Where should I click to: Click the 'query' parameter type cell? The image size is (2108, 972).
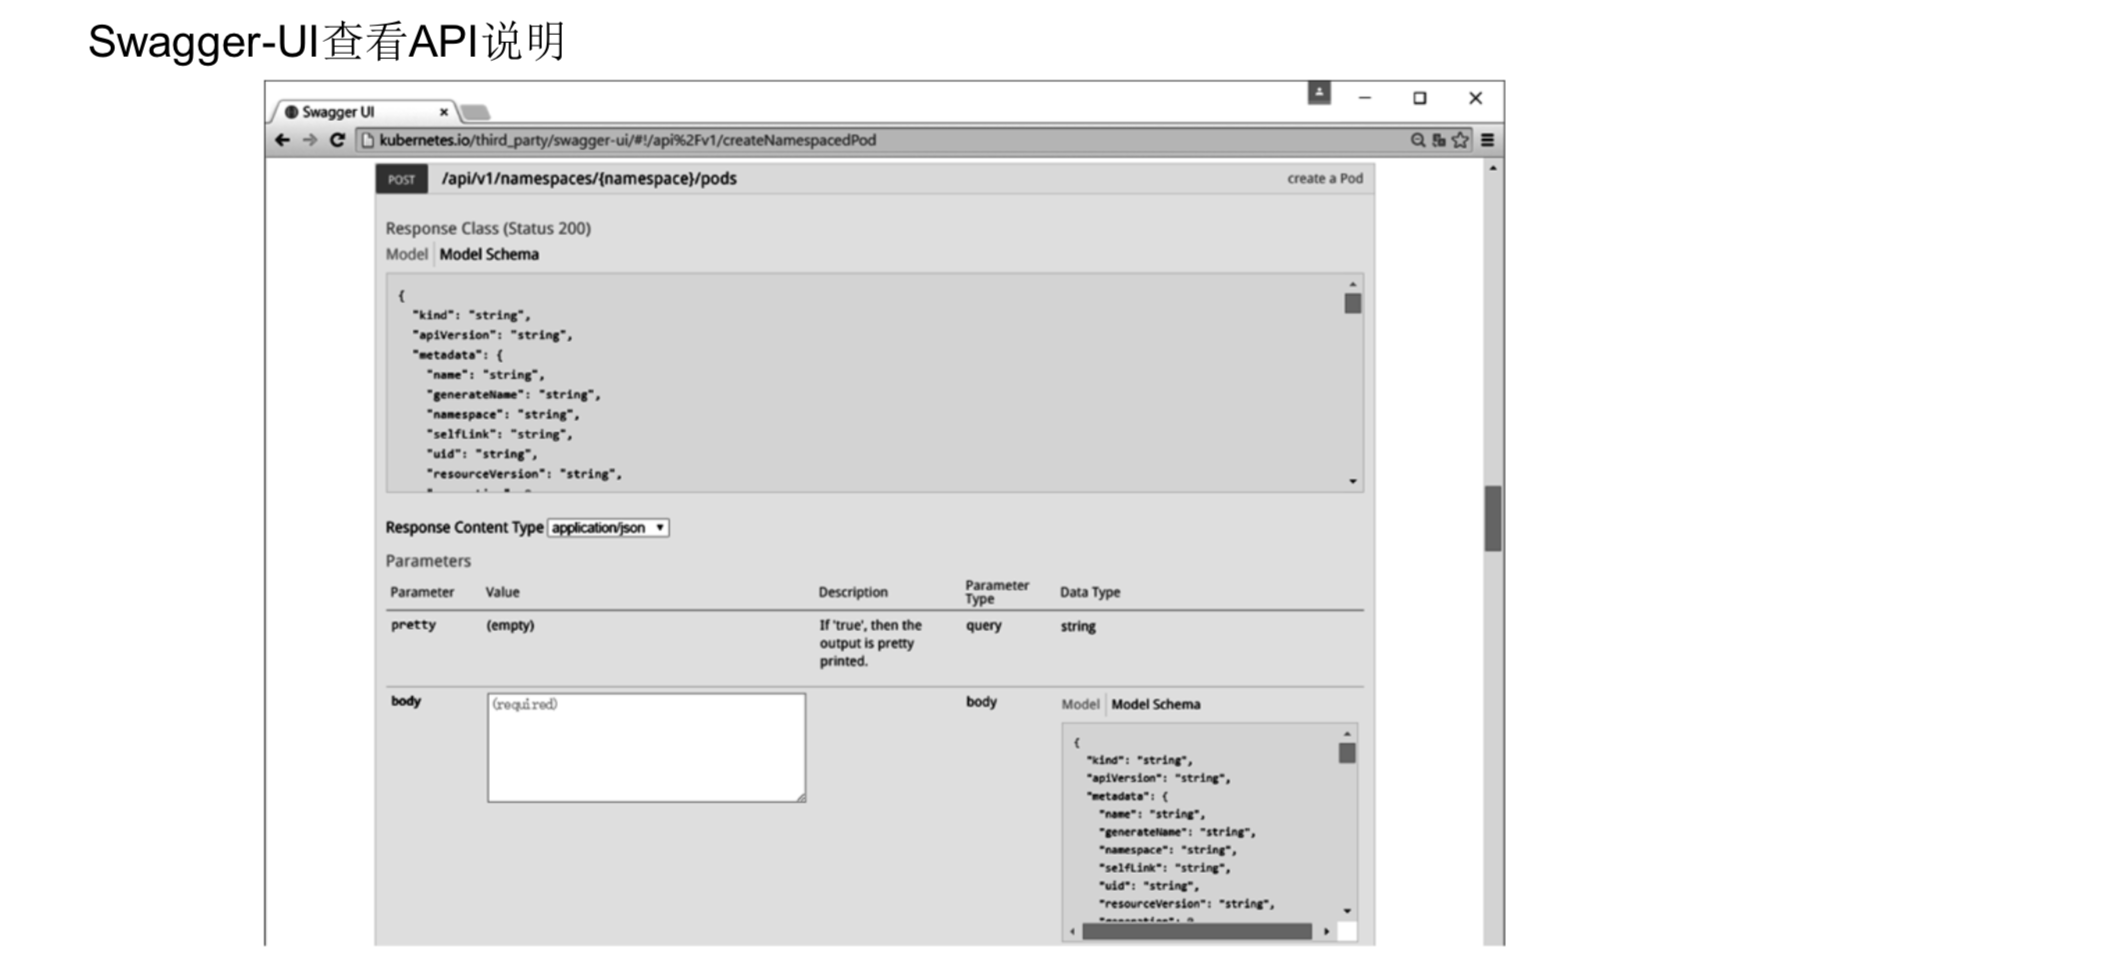983,625
